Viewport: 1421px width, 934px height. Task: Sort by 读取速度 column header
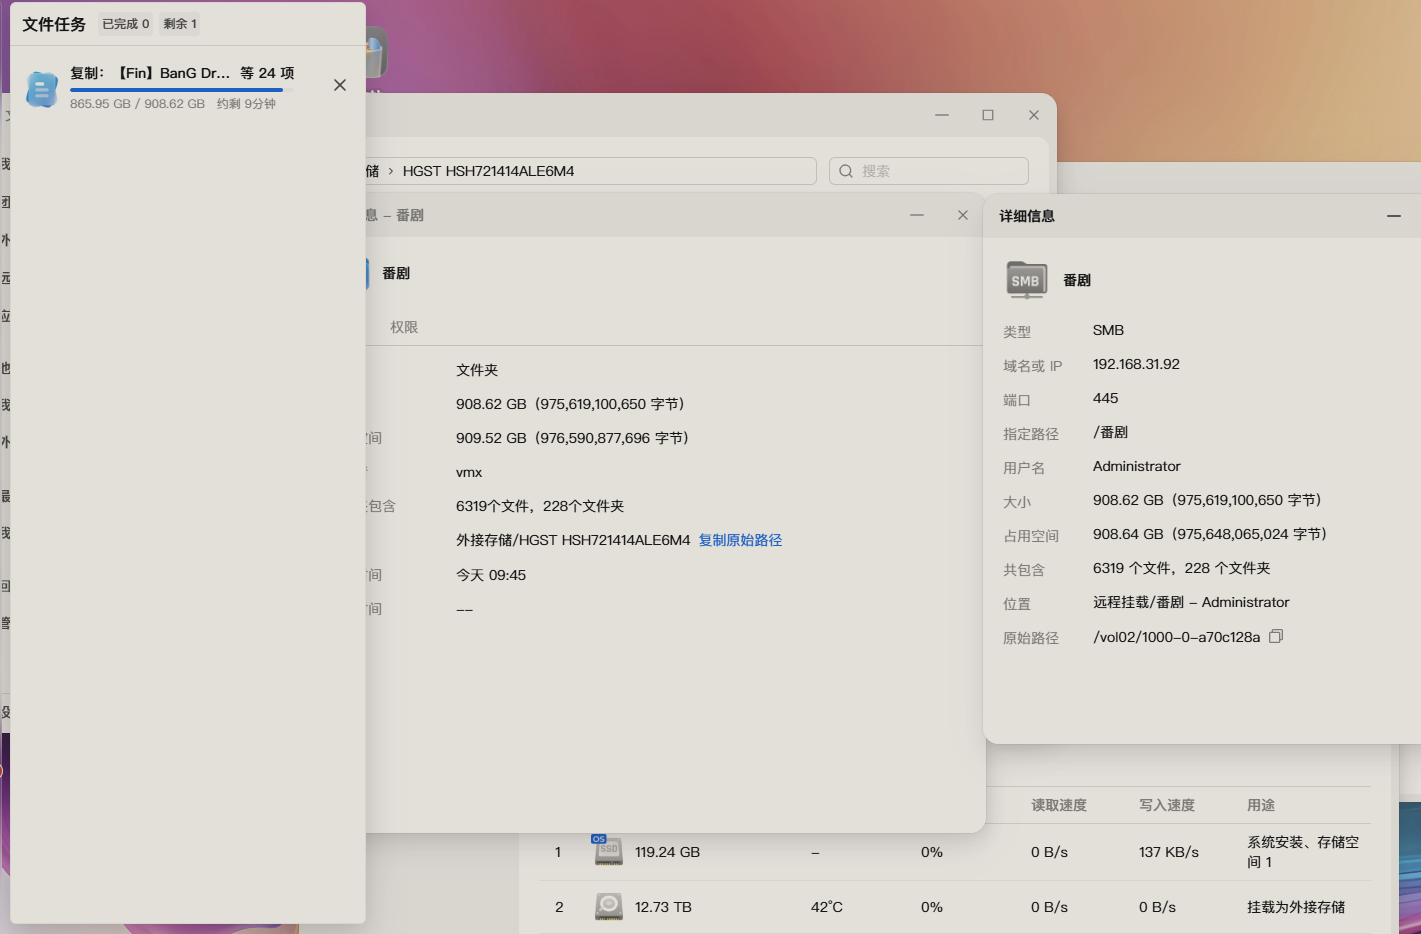click(x=1059, y=805)
